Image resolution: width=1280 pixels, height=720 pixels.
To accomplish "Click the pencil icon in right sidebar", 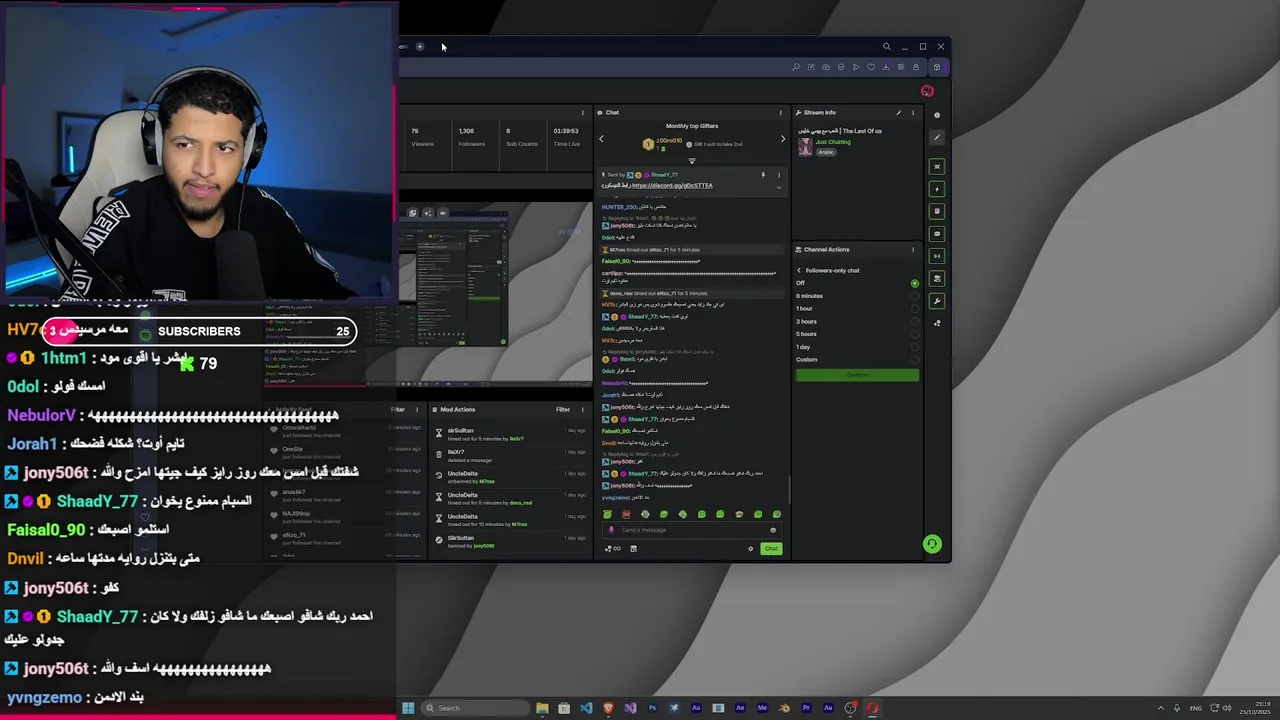I will pos(937,137).
